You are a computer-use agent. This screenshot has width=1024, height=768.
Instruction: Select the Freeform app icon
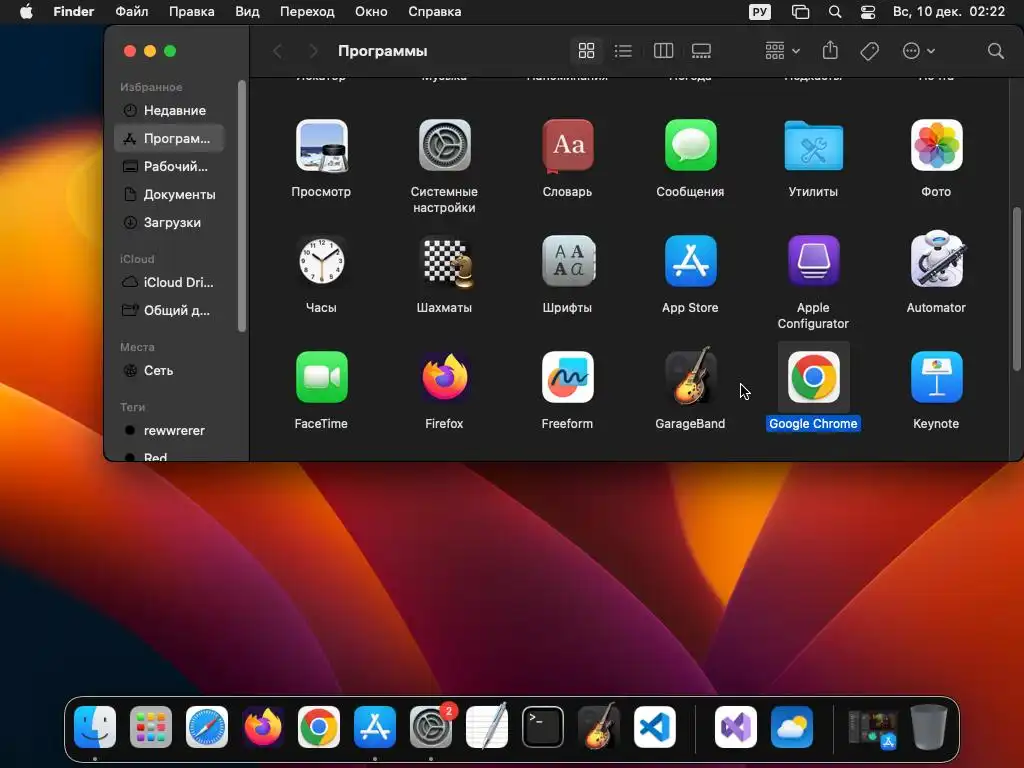568,377
